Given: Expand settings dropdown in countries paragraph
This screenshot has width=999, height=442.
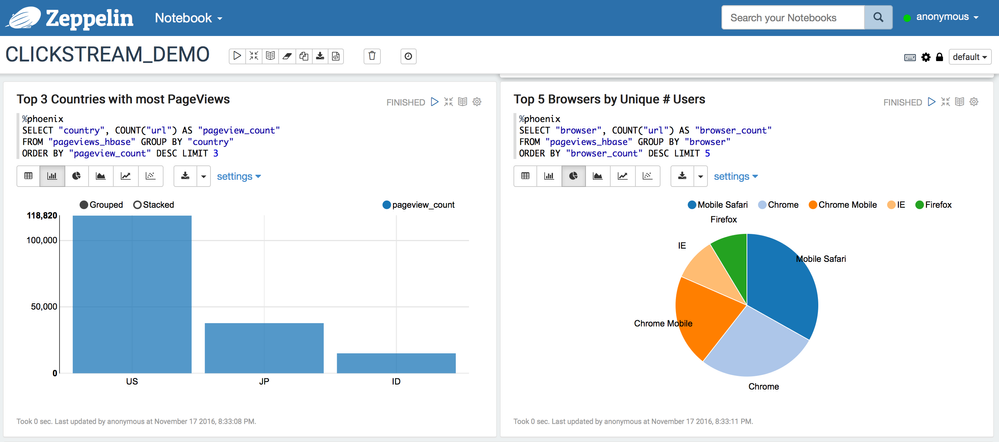Looking at the screenshot, I should (239, 176).
